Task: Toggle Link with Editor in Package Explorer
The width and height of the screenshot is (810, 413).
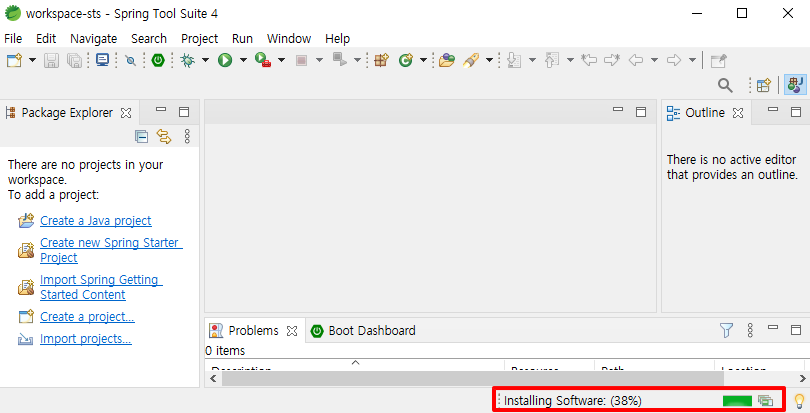Action: tap(164, 136)
